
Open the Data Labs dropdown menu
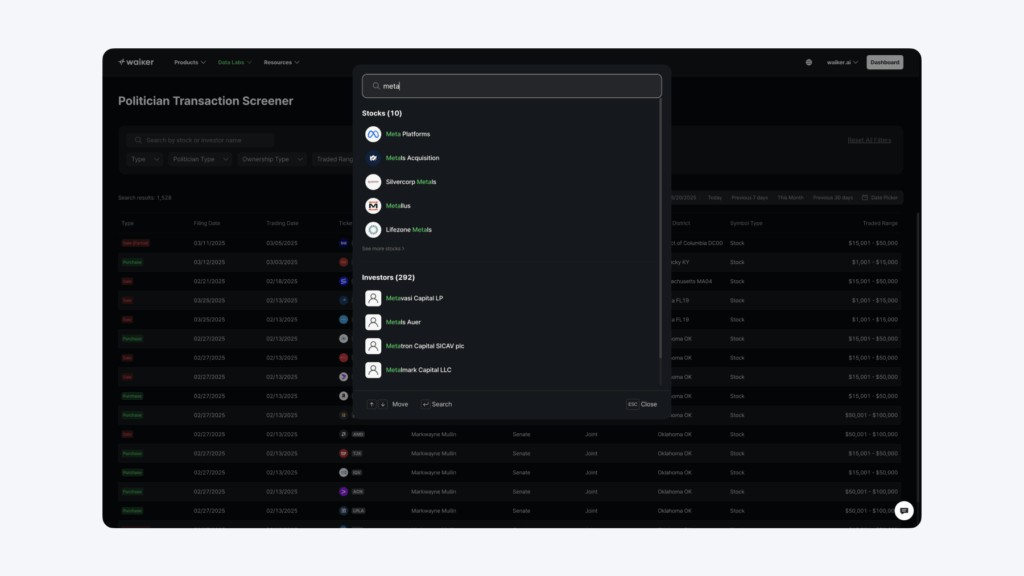[234, 63]
